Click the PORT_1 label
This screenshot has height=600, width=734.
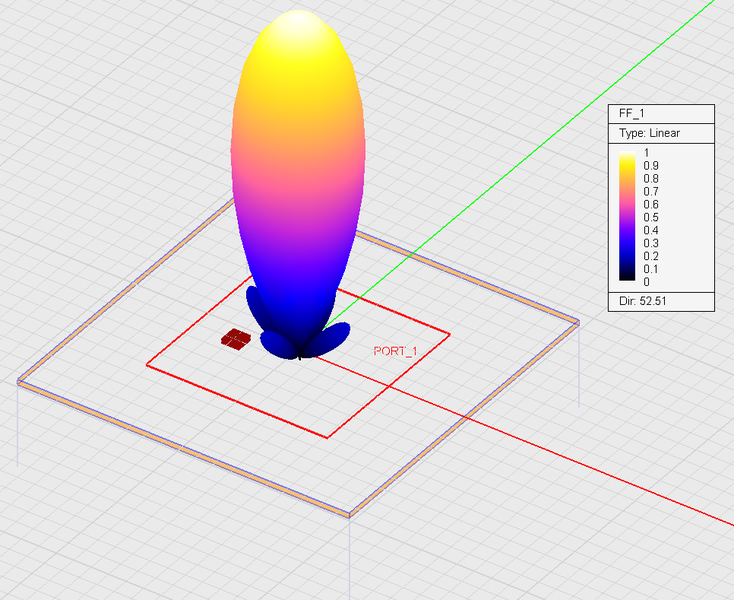(x=394, y=351)
